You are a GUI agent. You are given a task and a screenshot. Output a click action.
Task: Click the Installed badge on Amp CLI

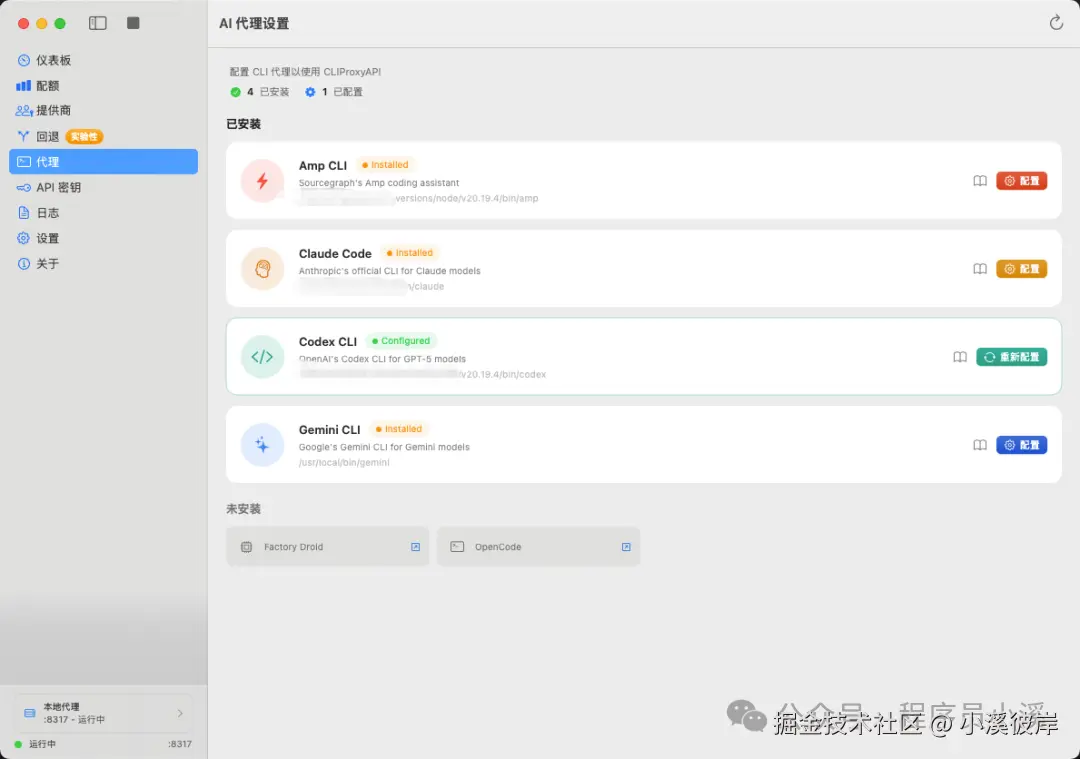pyautogui.click(x=386, y=165)
